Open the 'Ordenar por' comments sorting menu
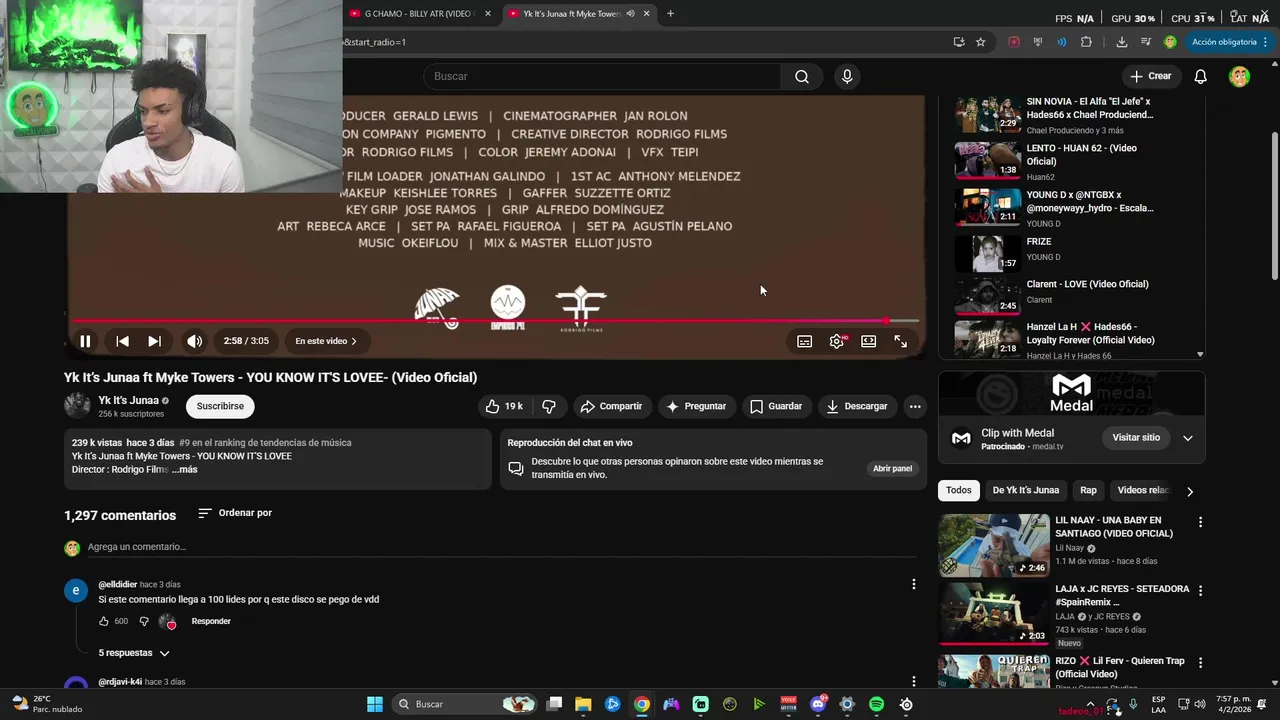This screenshot has height=720, width=1280. (x=235, y=513)
